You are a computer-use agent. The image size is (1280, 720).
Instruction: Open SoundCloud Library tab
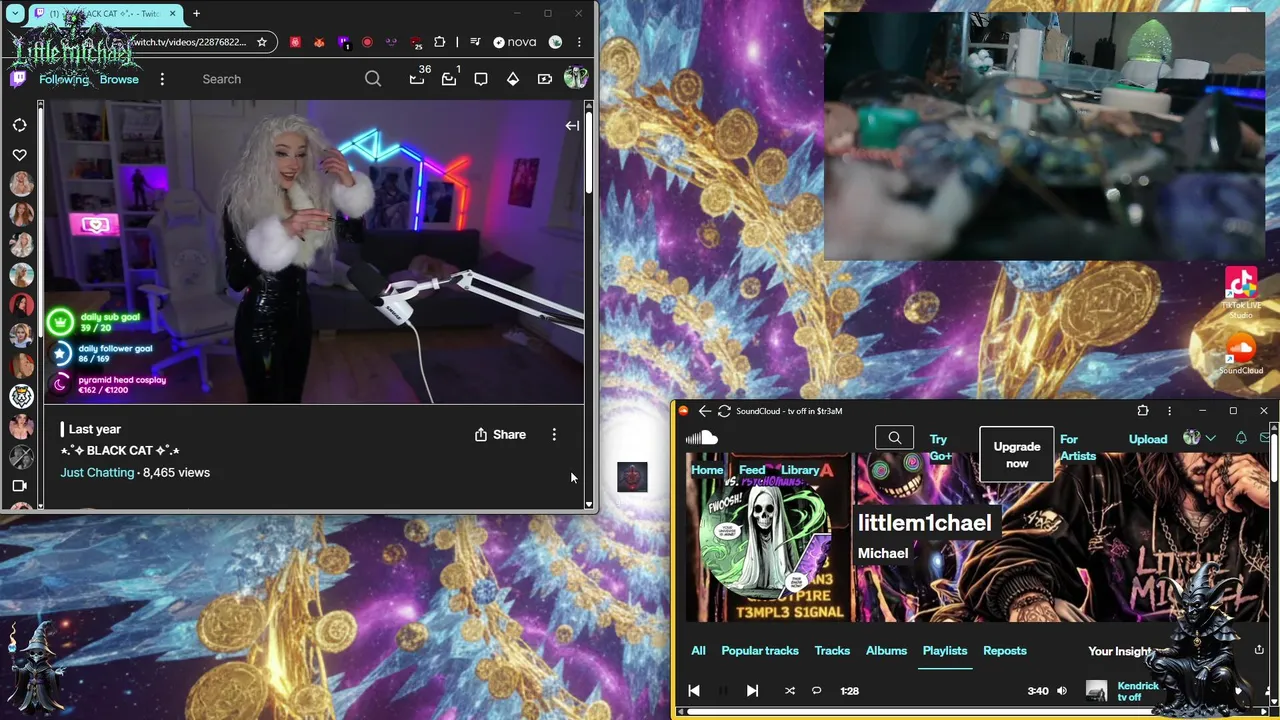point(800,470)
